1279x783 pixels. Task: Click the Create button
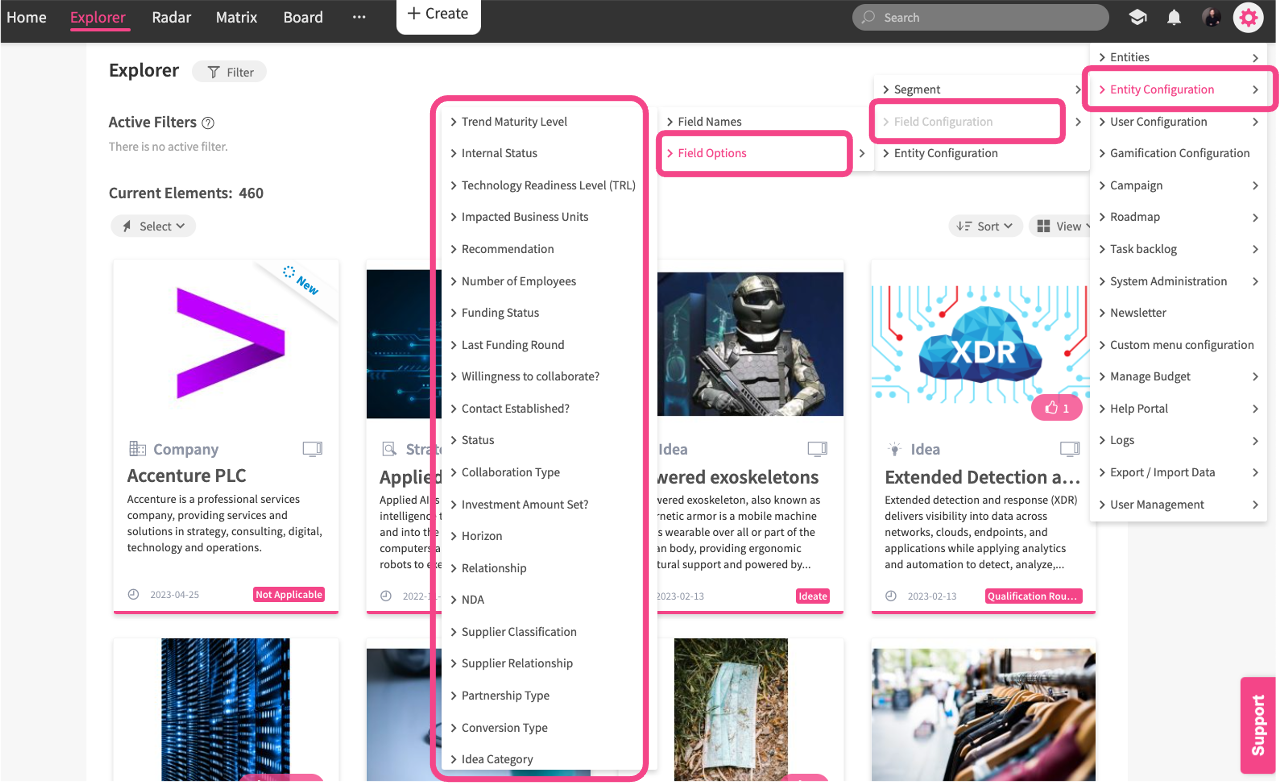[438, 14]
